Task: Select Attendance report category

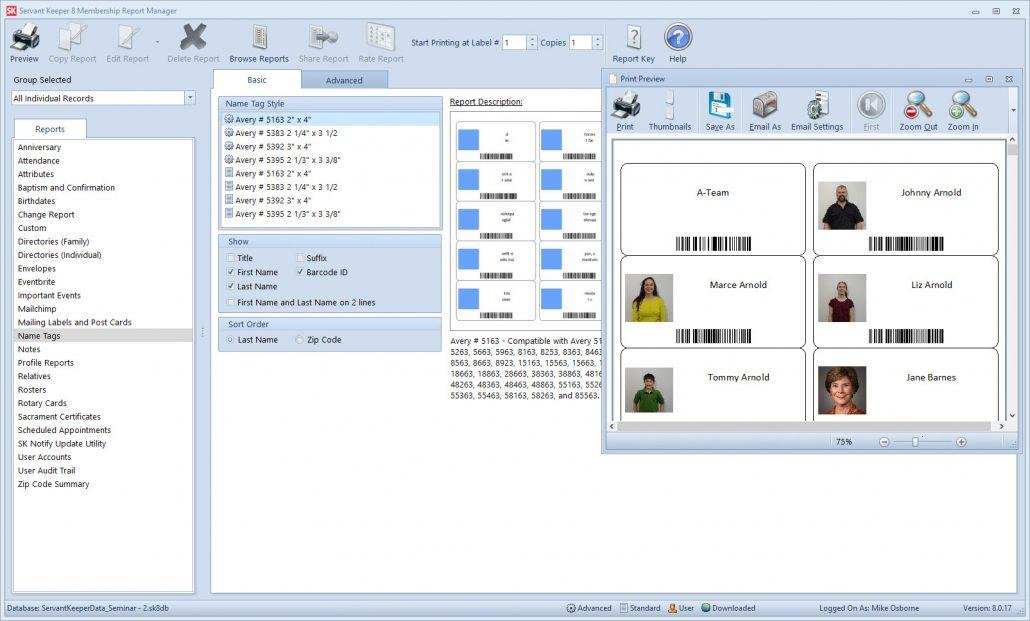Action: pyautogui.click(x=102, y=160)
